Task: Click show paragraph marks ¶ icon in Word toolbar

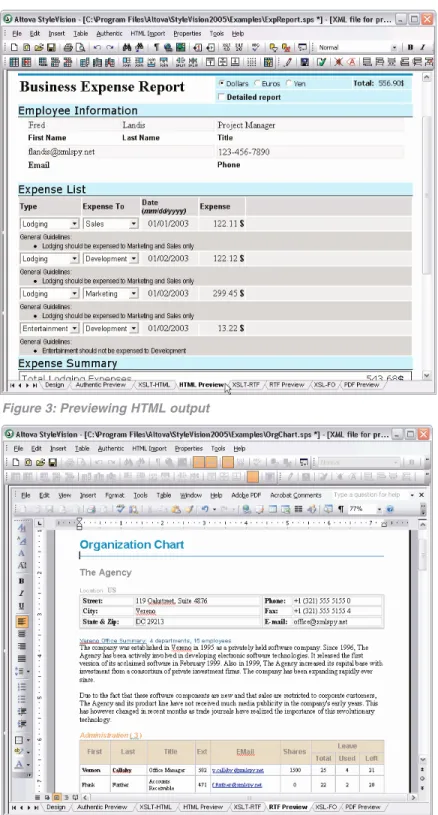Action: tap(341, 509)
